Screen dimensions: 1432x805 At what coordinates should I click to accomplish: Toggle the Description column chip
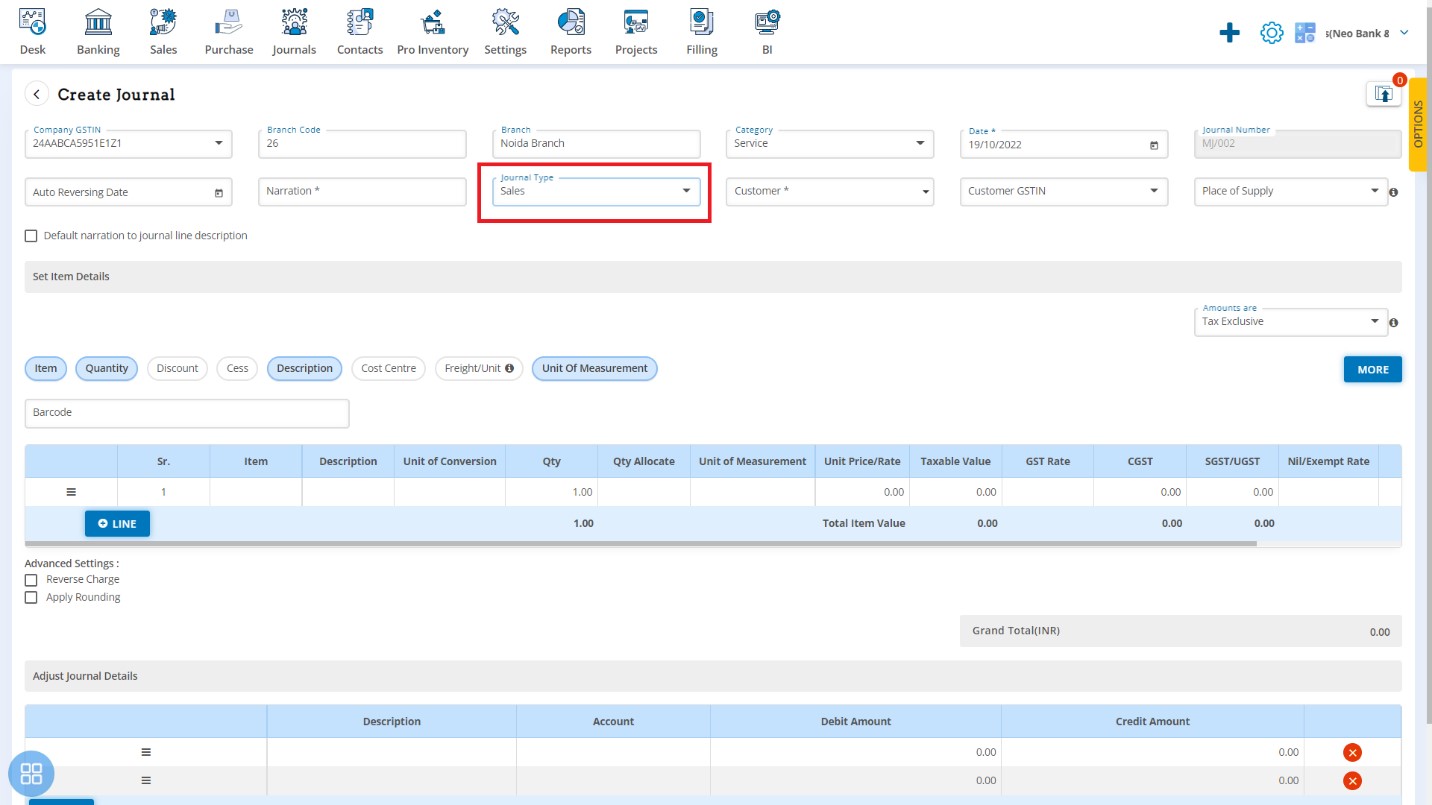[305, 368]
